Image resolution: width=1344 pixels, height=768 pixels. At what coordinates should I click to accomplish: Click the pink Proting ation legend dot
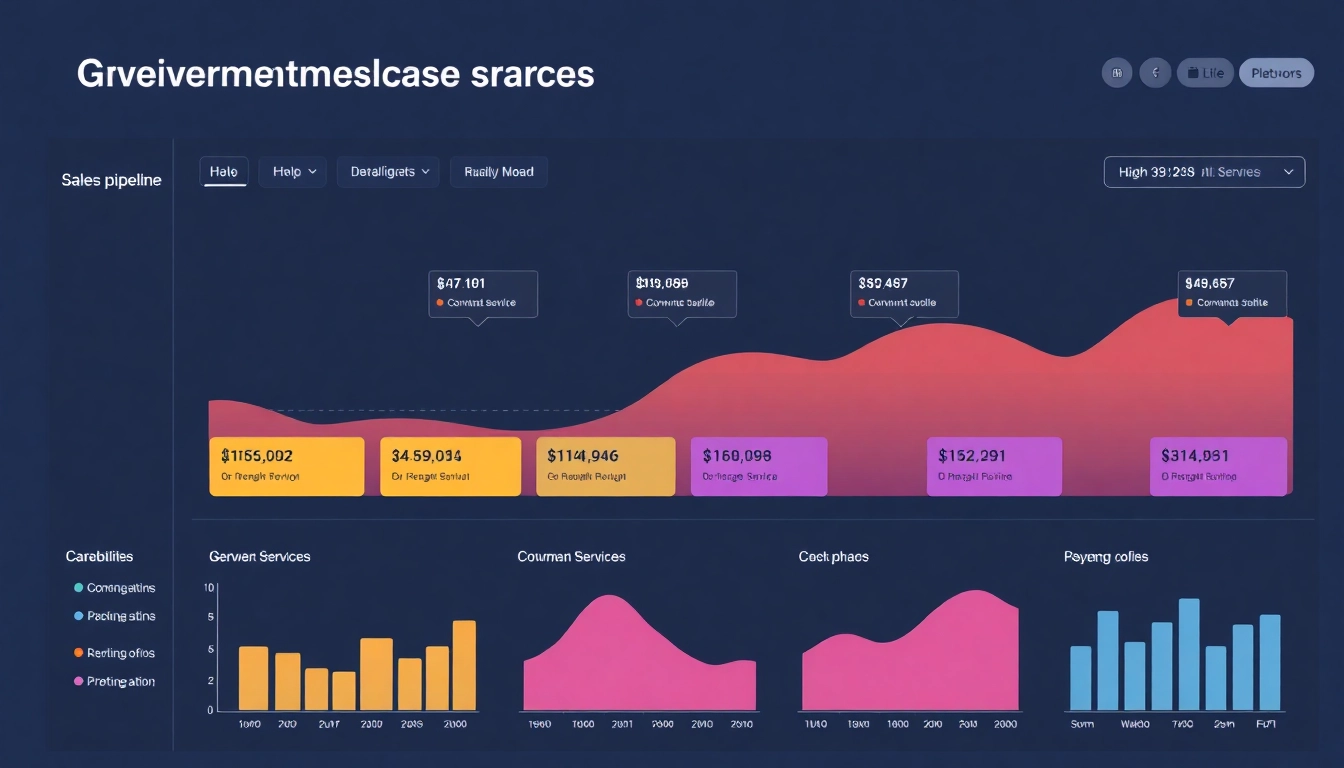[x=79, y=681]
